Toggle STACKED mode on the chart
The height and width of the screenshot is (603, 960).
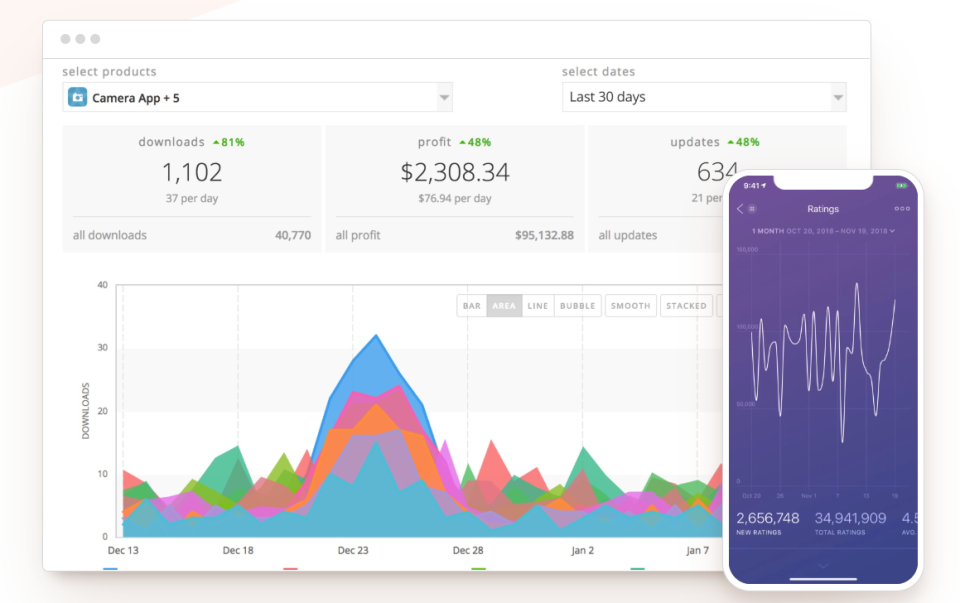pyautogui.click(x=686, y=305)
